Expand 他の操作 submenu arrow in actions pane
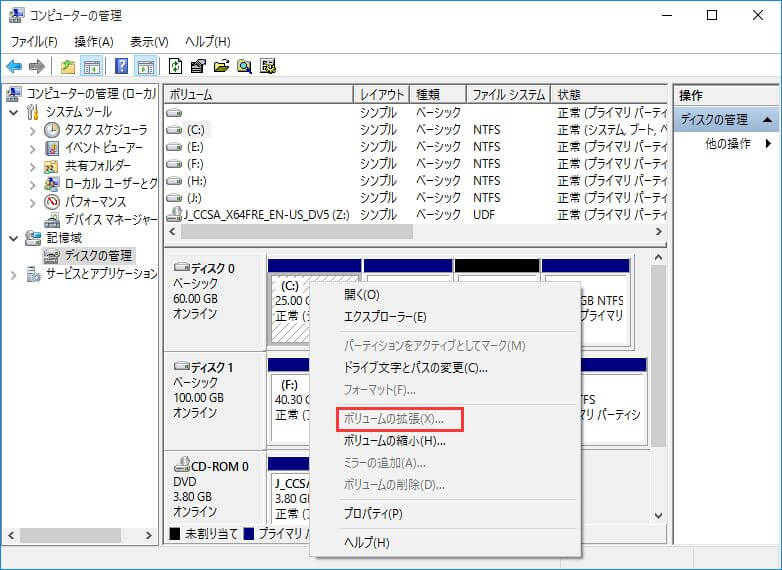782x570 pixels. coord(768,144)
